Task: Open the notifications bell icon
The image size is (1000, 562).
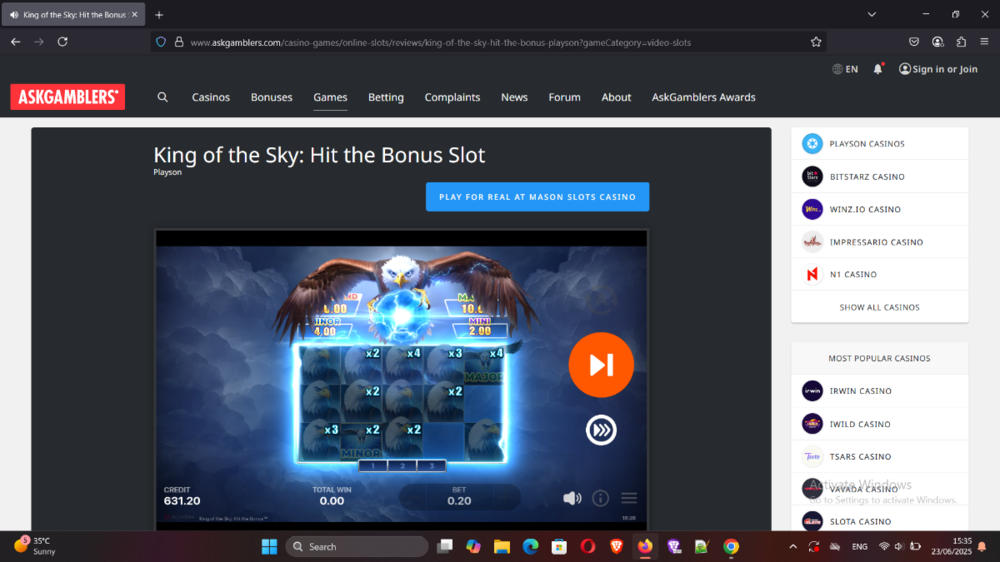Action: [878, 69]
